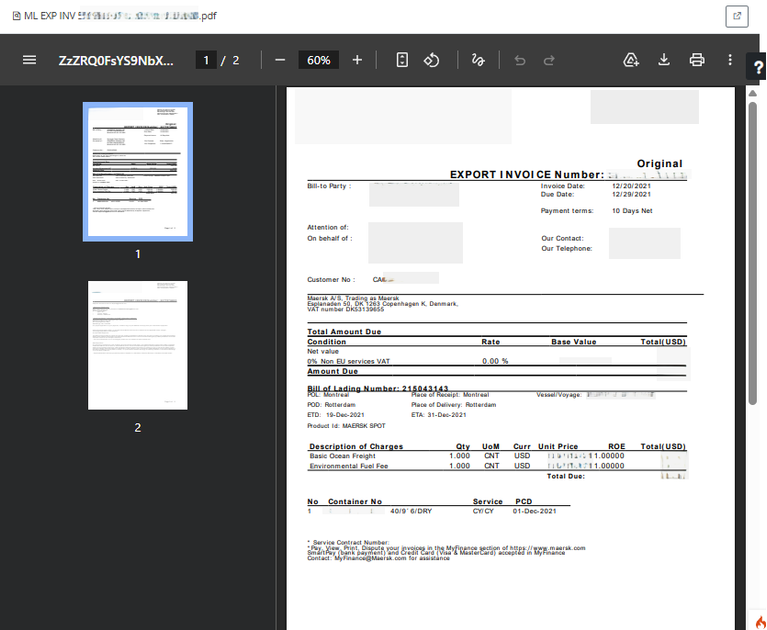Save the PDF to Google Drive
The image size is (767, 630).
[x=631, y=60]
